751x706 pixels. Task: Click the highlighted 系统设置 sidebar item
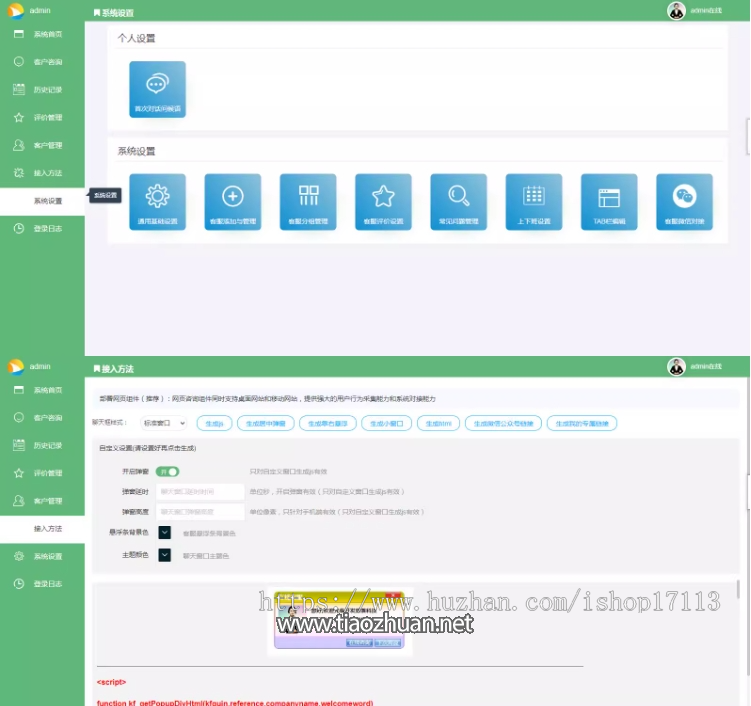(47, 201)
